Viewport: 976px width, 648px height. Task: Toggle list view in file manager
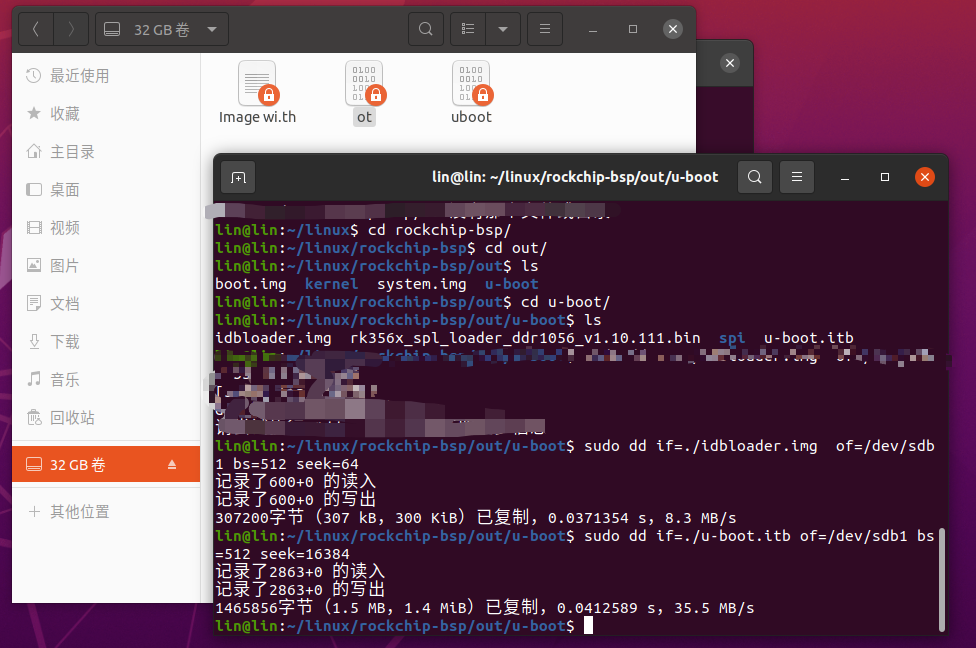pos(468,29)
